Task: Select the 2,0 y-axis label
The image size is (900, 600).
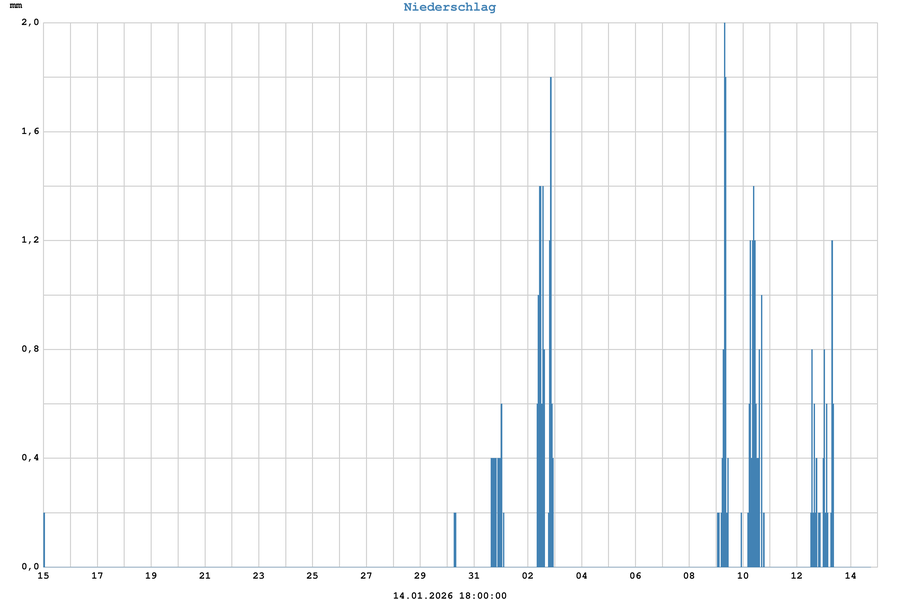Action: point(30,23)
